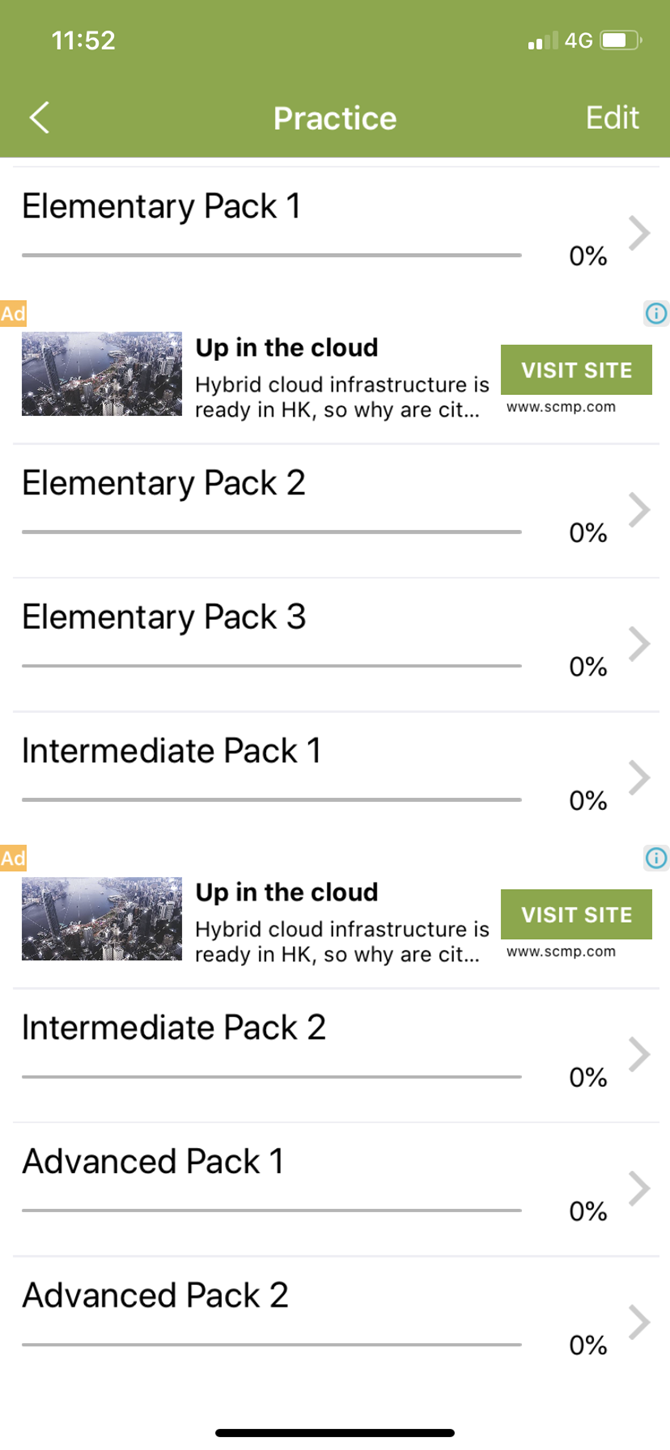
Task: Open Intermediate Pack 2 chevron arrow
Action: point(639,1054)
